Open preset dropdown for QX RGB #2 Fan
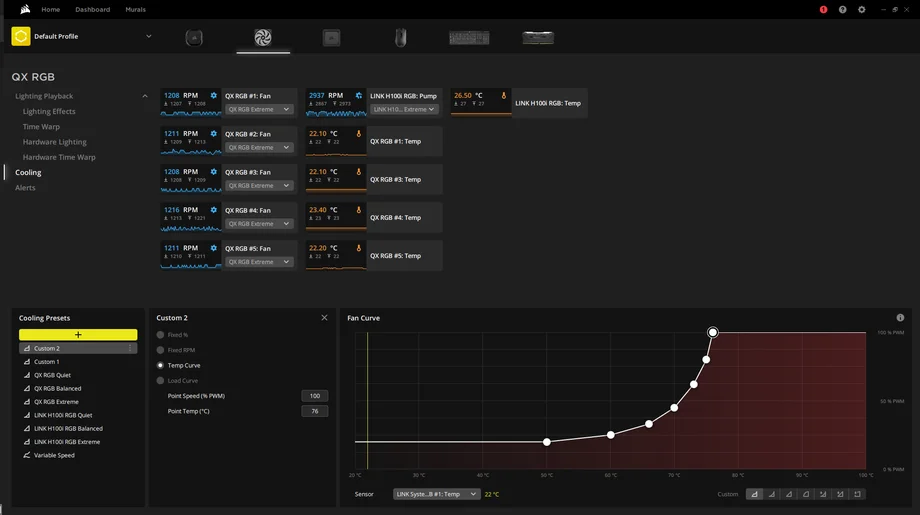This screenshot has height=515, width=920. [259, 147]
